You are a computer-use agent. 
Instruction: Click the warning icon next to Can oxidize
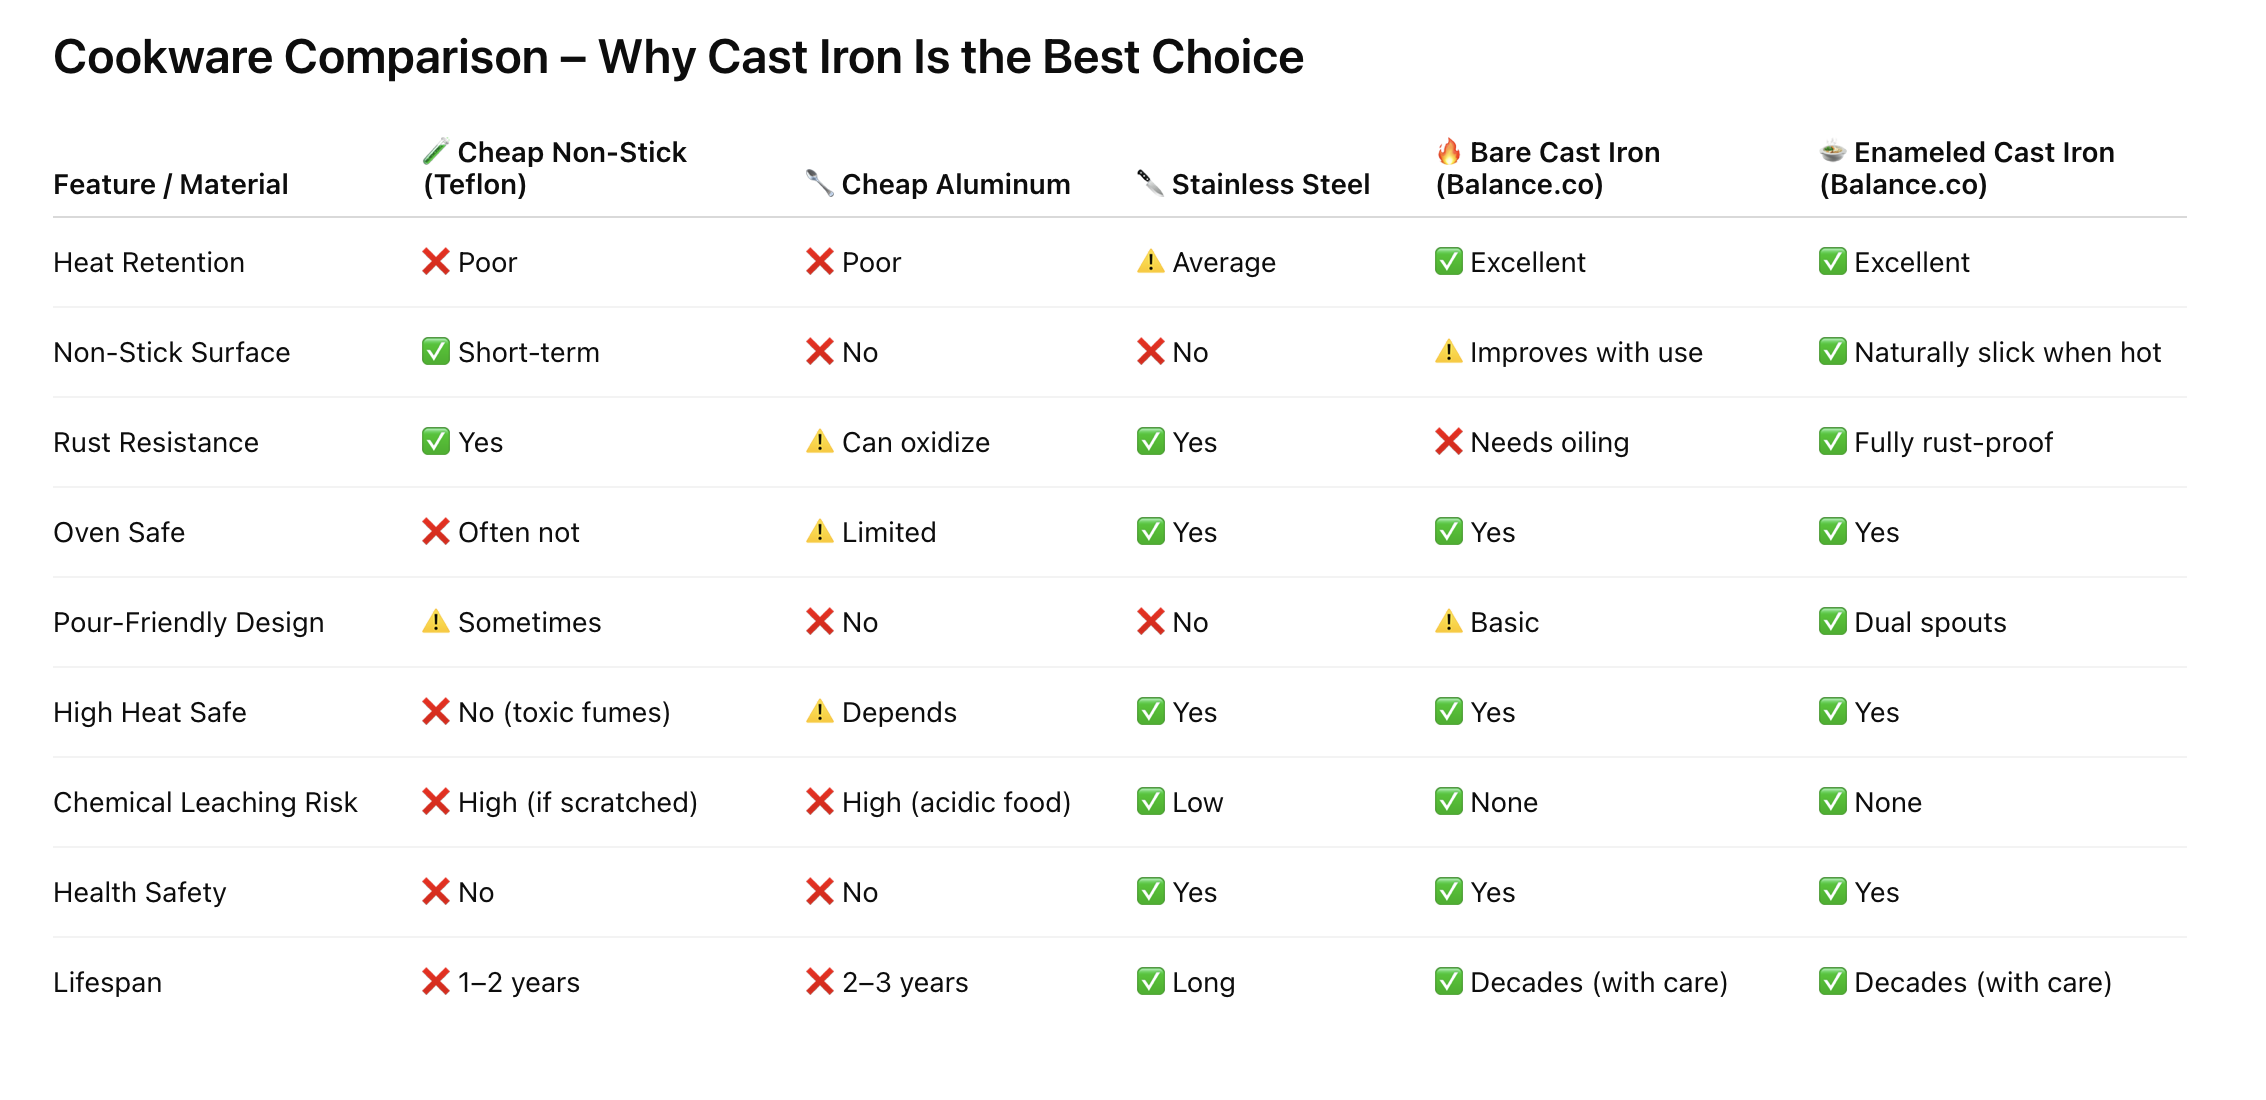pyautogui.click(x=819, y=442)
